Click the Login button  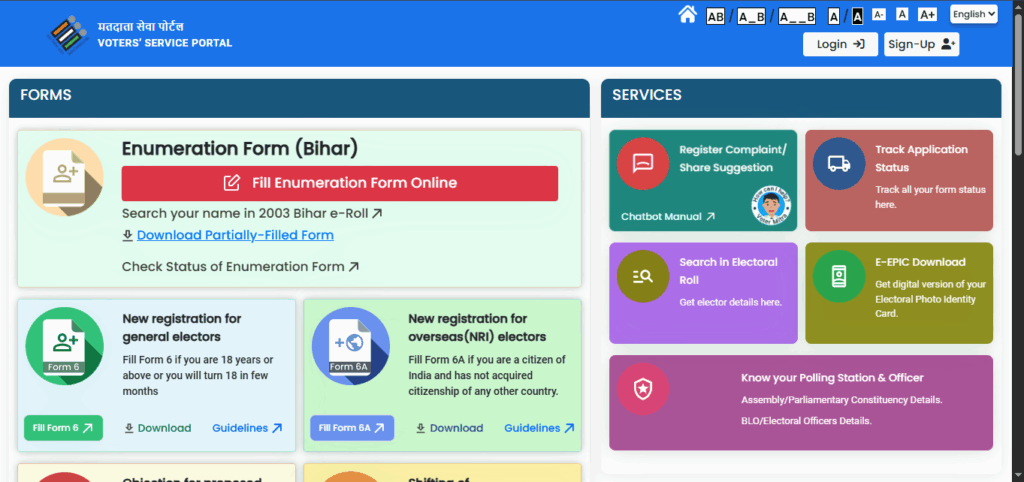[x=840, y=44]
